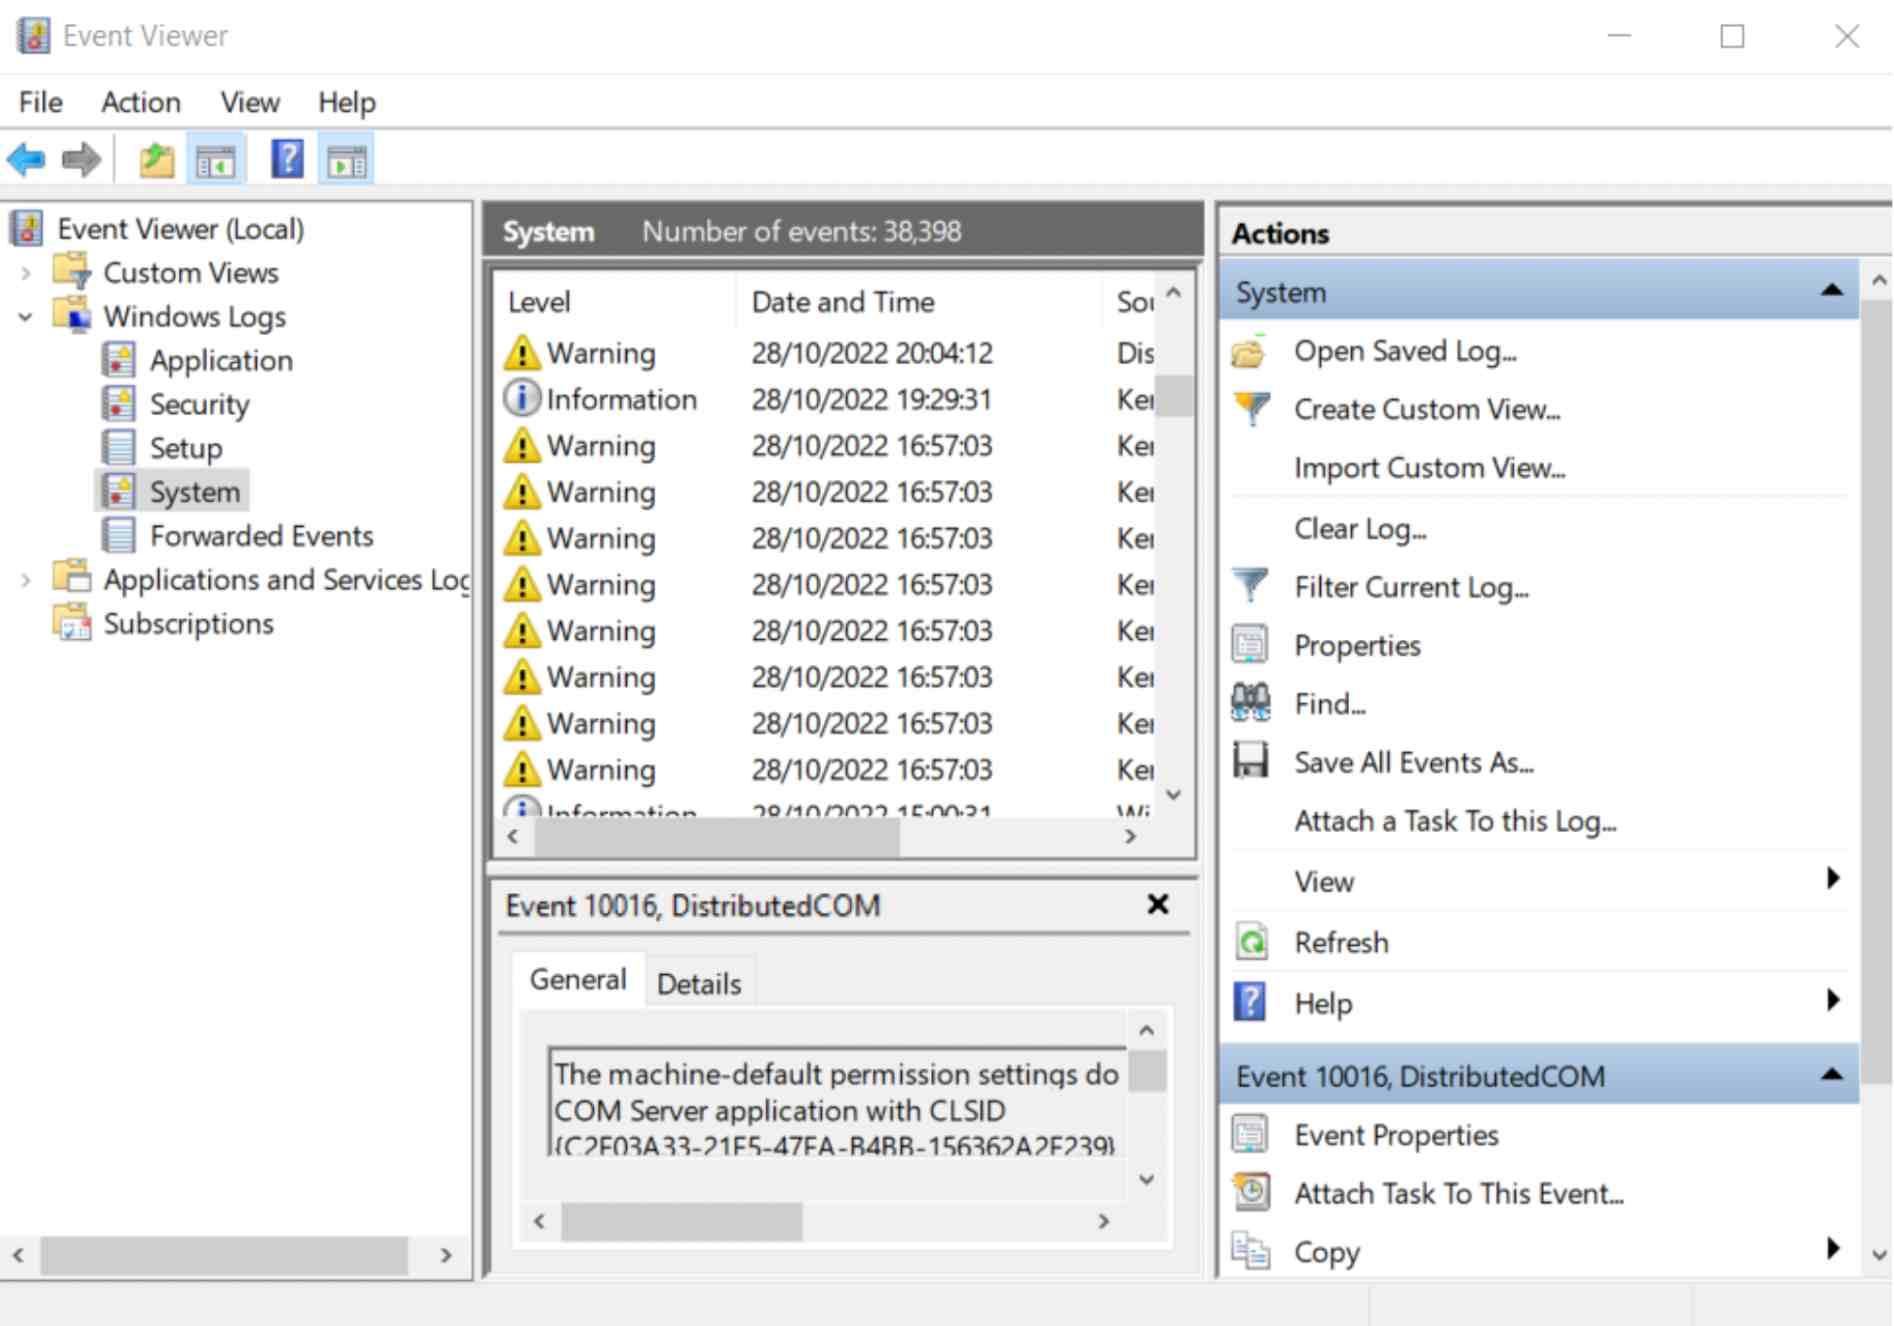
Task: Sort by Date and Time column header
Action: coord(918,301)
